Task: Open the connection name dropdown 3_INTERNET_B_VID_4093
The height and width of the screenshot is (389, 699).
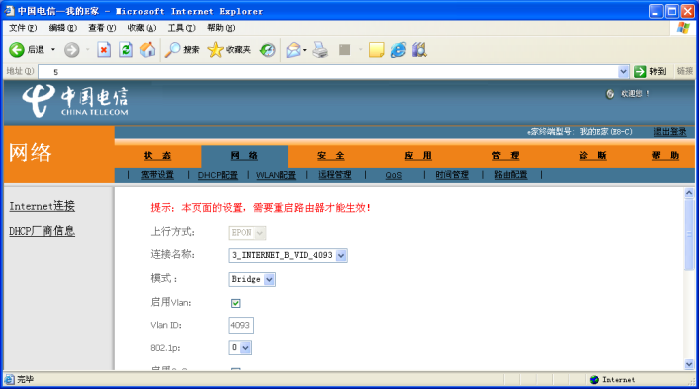Action: [341, 255]
